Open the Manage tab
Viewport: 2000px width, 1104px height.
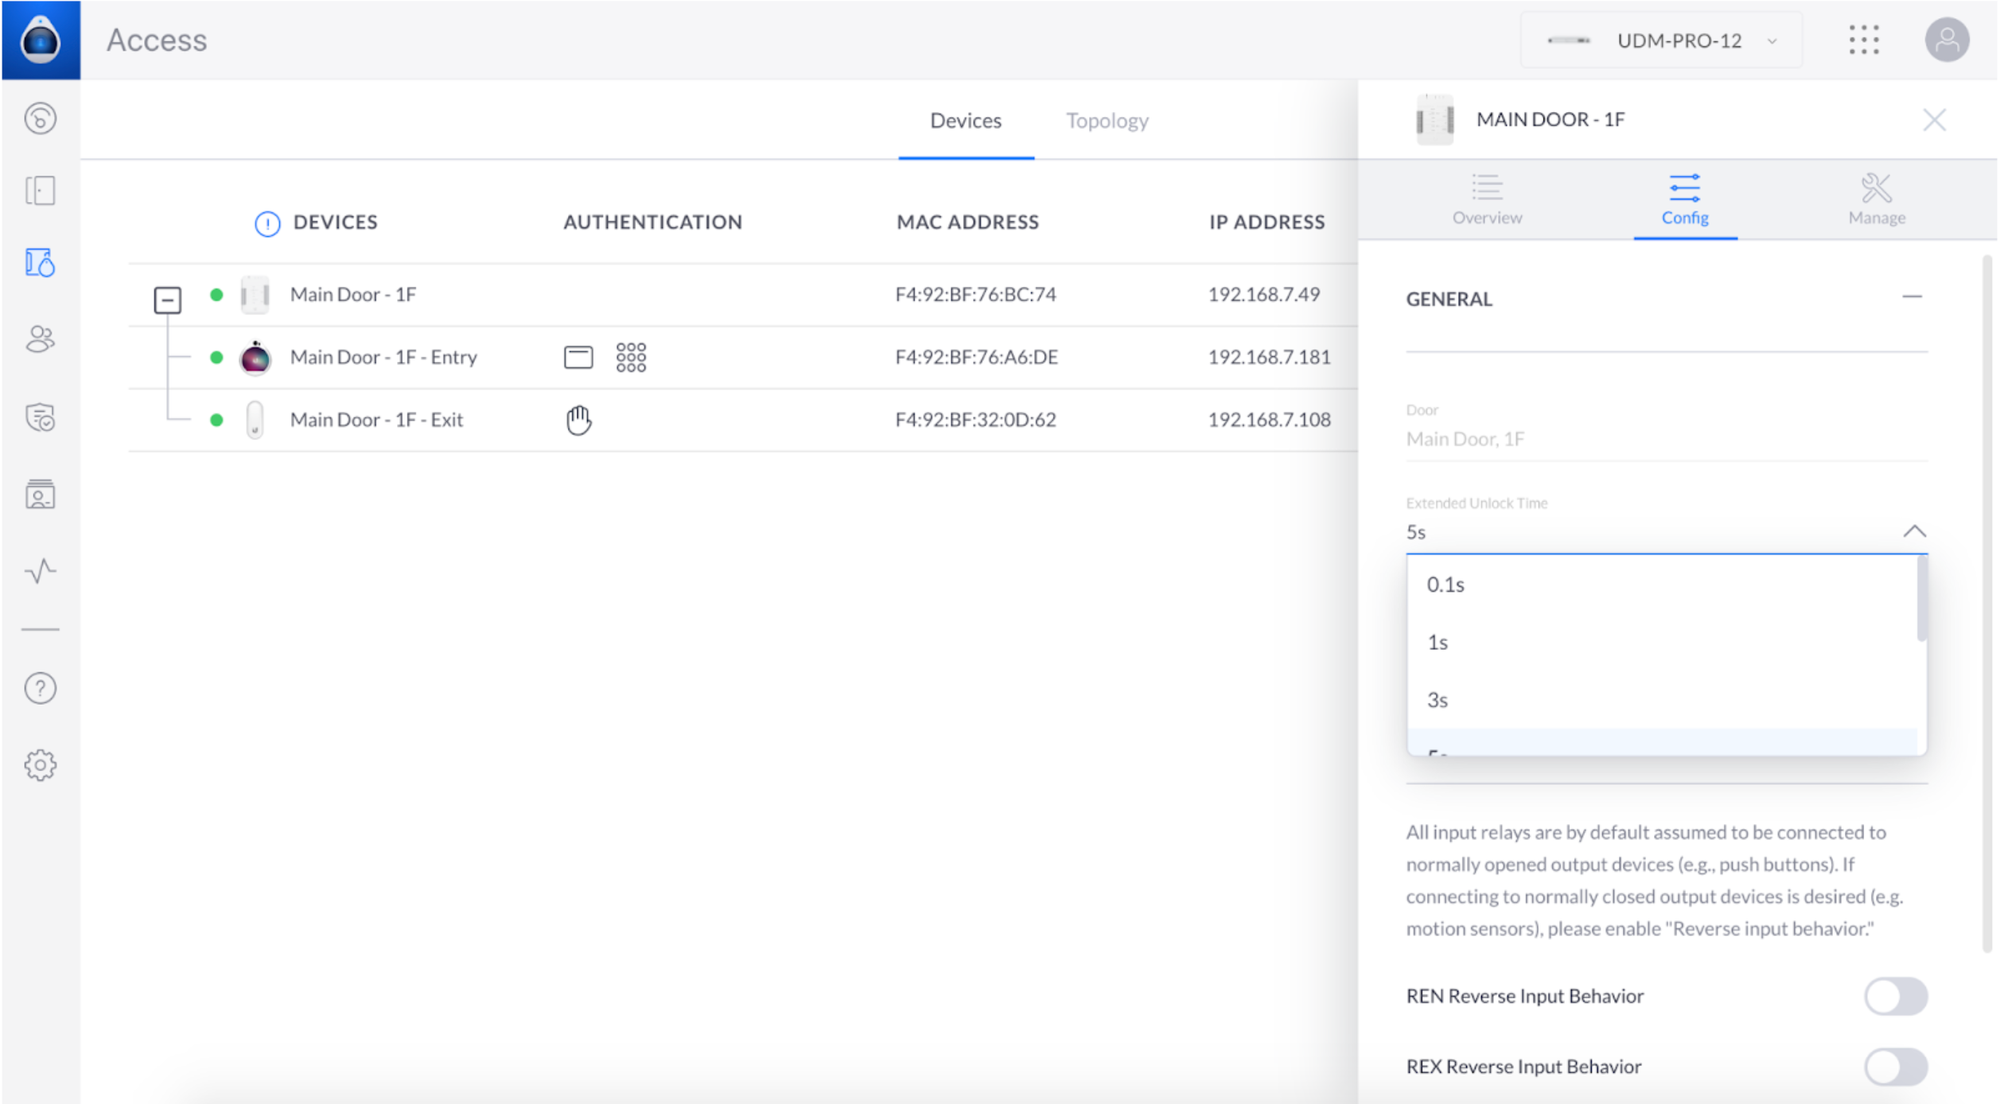pyautogui.click(x=1876, y=199)
